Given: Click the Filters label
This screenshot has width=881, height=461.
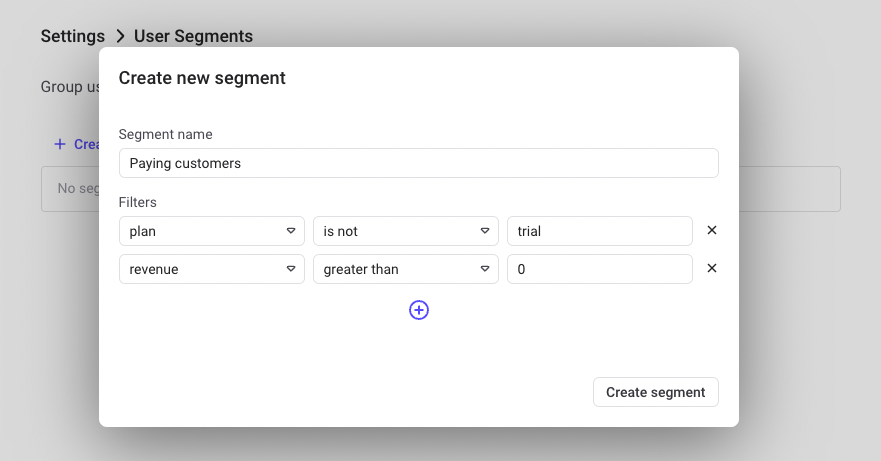Looking at the screenshot, I should [138, 202].
